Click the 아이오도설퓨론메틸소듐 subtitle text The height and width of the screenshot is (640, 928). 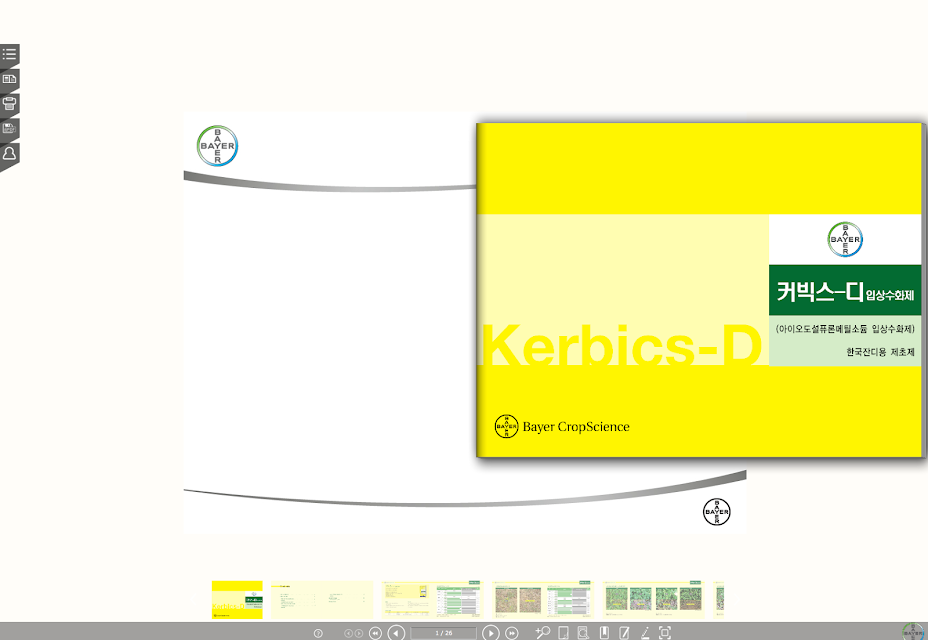pyautogui.click(x=845, y=329)
